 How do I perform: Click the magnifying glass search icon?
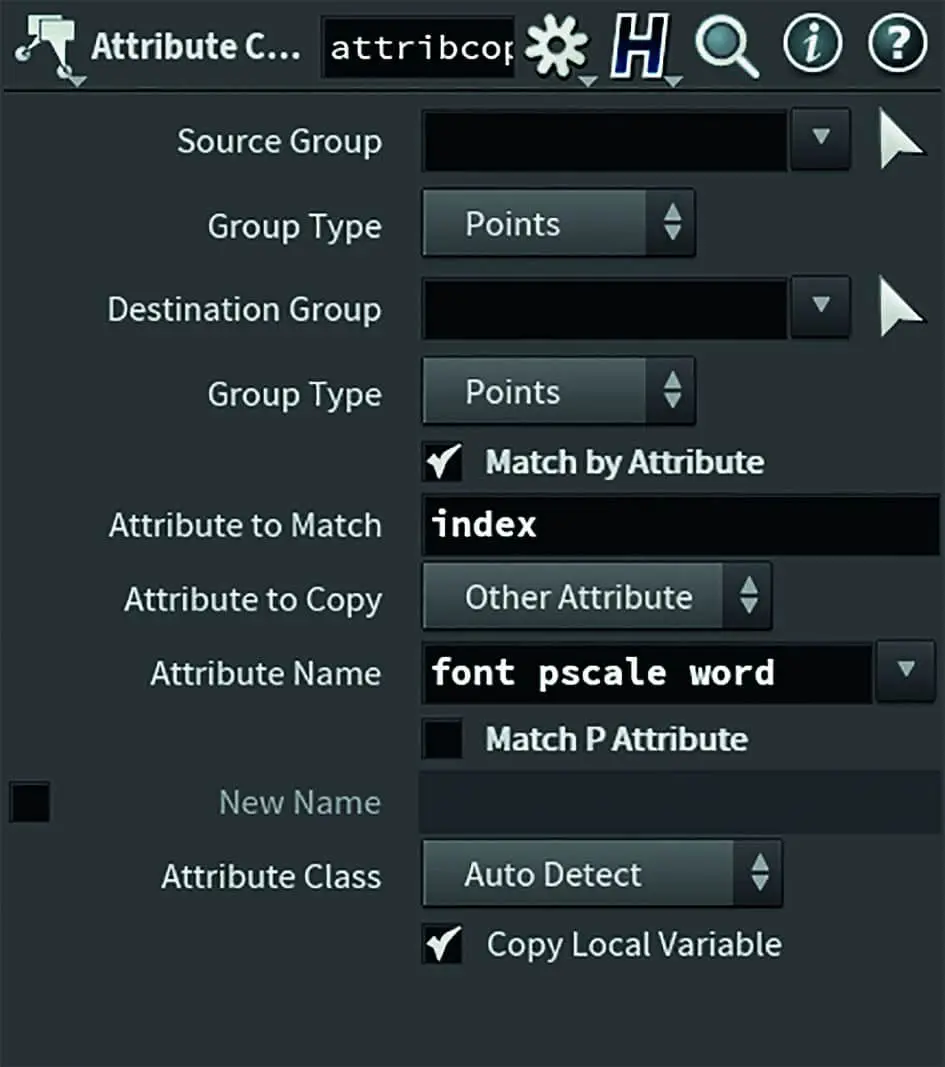726,46
